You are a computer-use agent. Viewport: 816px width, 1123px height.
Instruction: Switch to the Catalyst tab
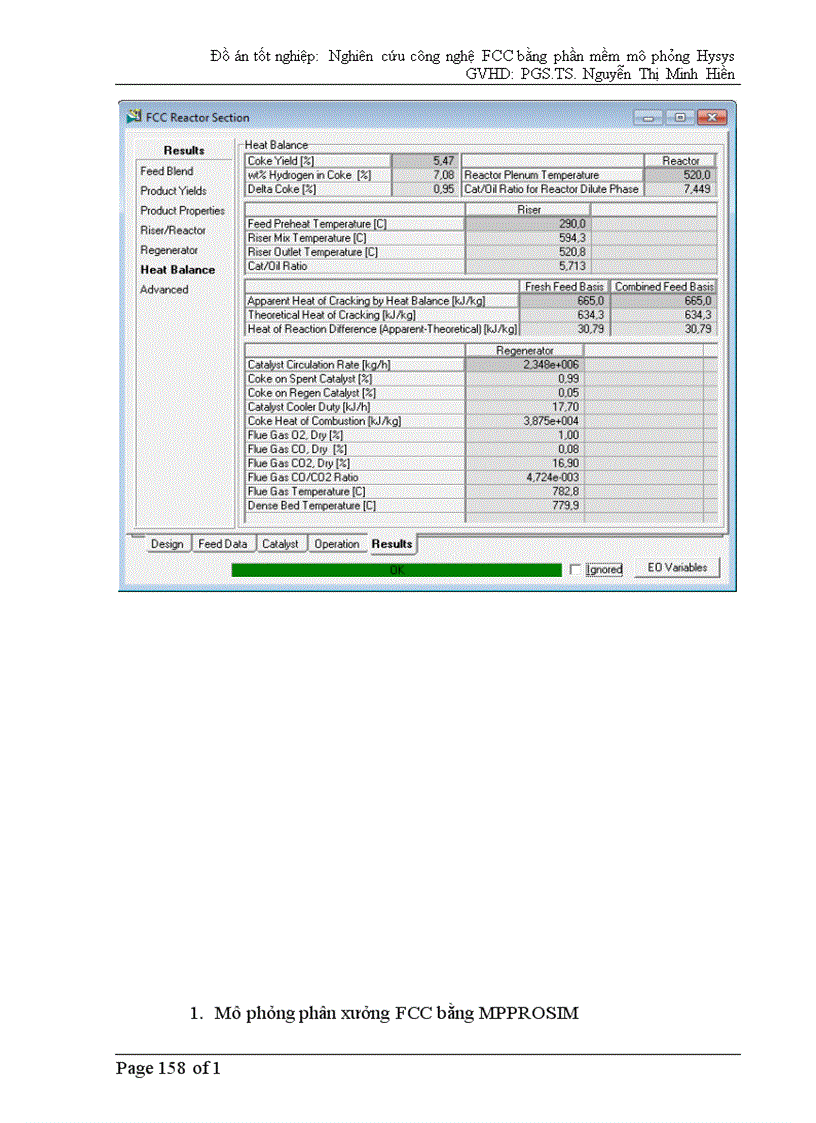pos(281,543)
